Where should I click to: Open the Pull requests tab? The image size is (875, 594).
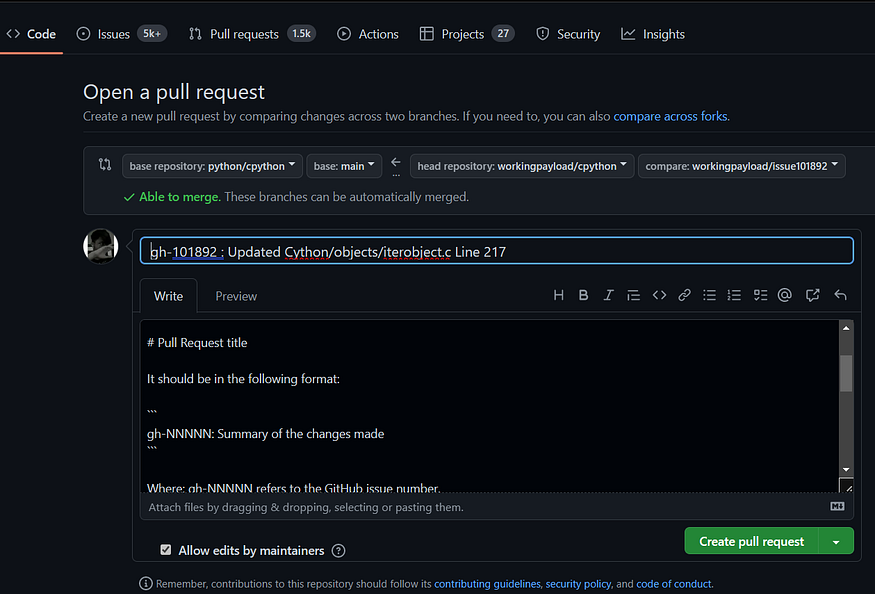[252, 34]
